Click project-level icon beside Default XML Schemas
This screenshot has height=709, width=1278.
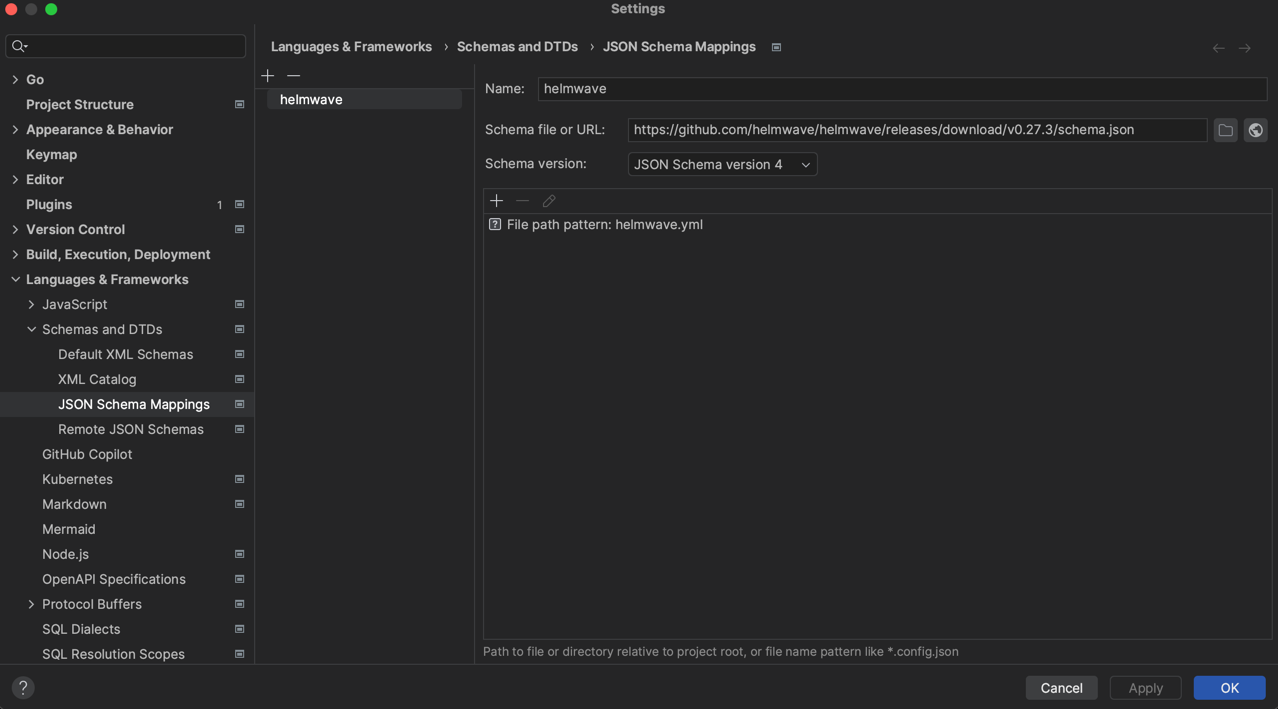[x=239, y=354]
